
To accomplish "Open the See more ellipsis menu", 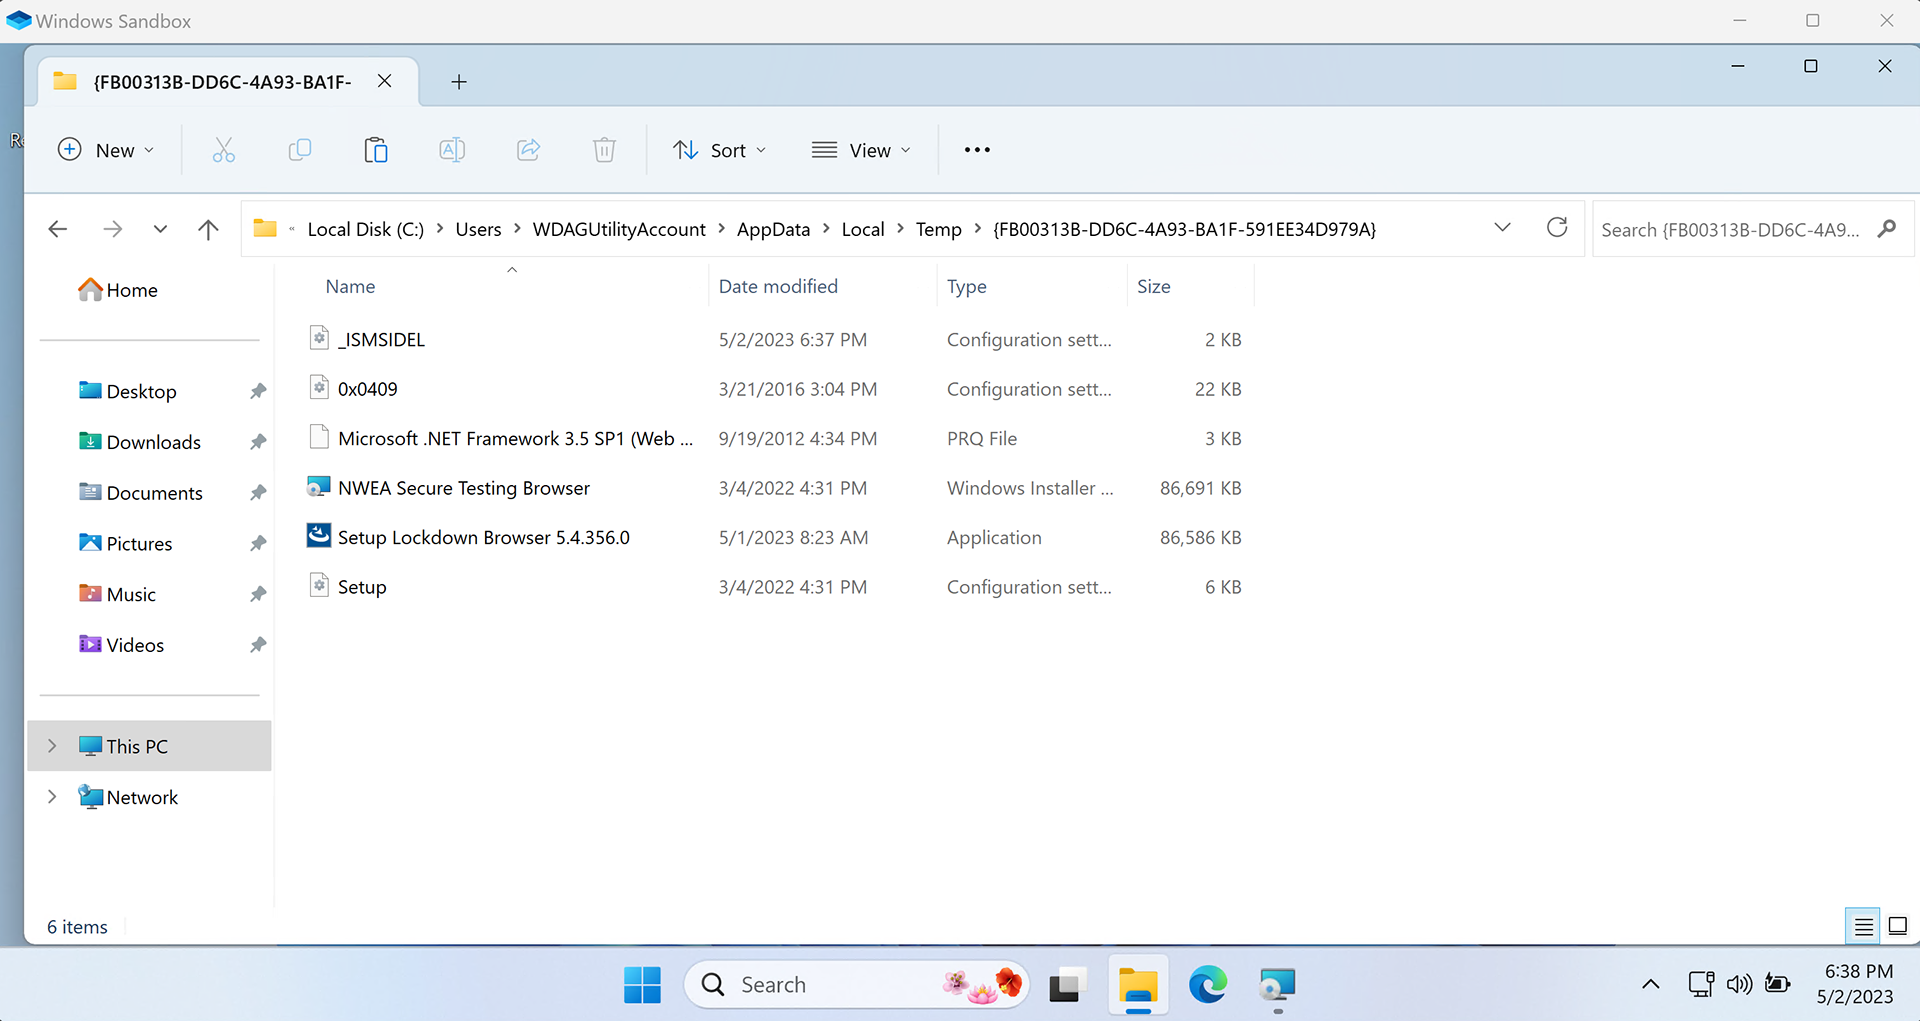I will 977,150.
